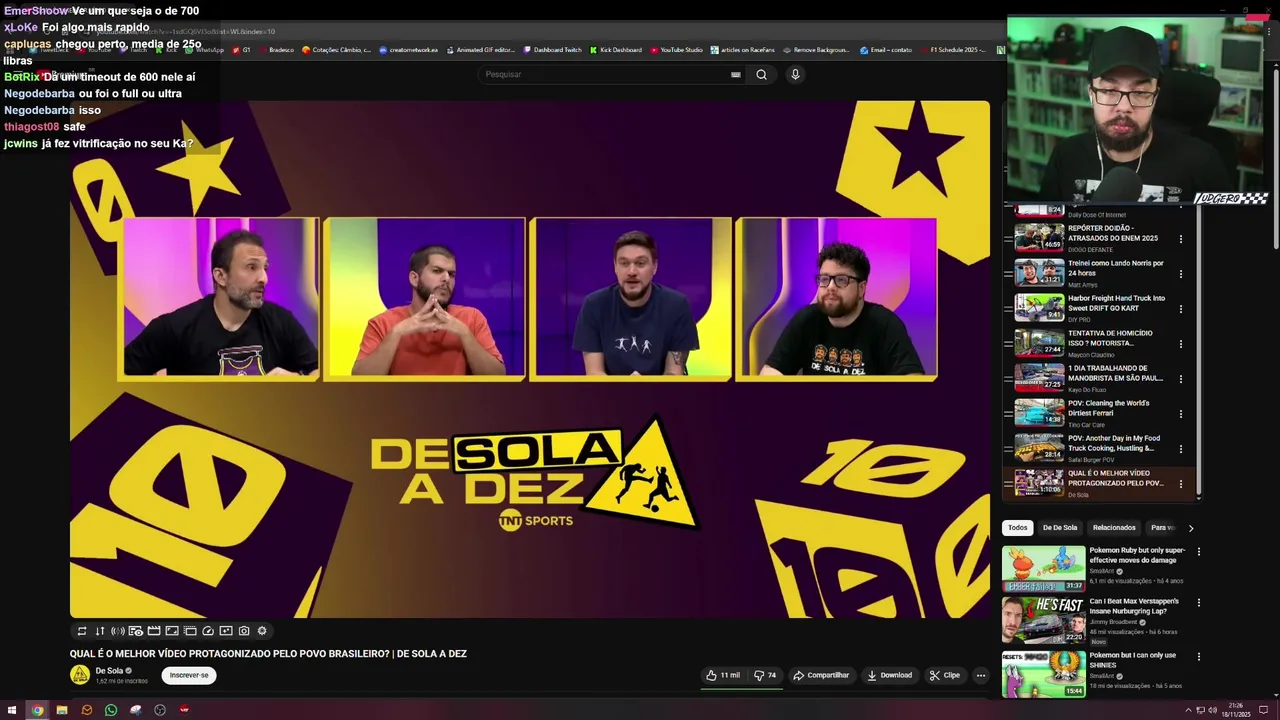Click the speedometer playback speed icon

coord(208,631)
